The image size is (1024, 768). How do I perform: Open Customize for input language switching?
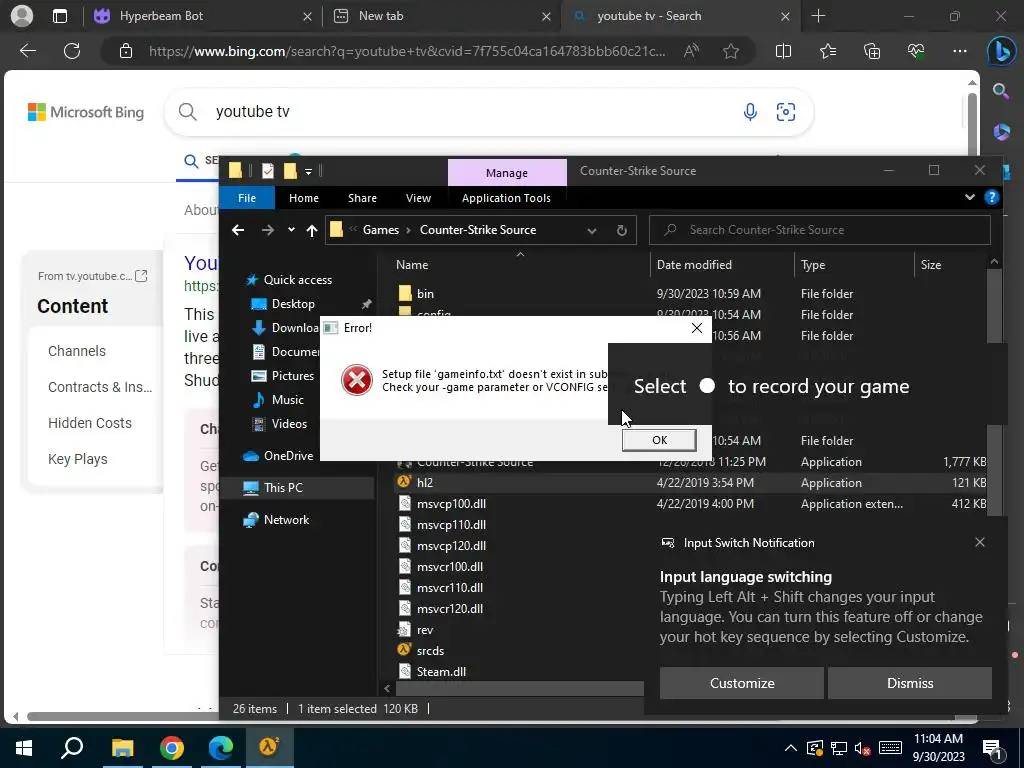[x=742, y=683]
